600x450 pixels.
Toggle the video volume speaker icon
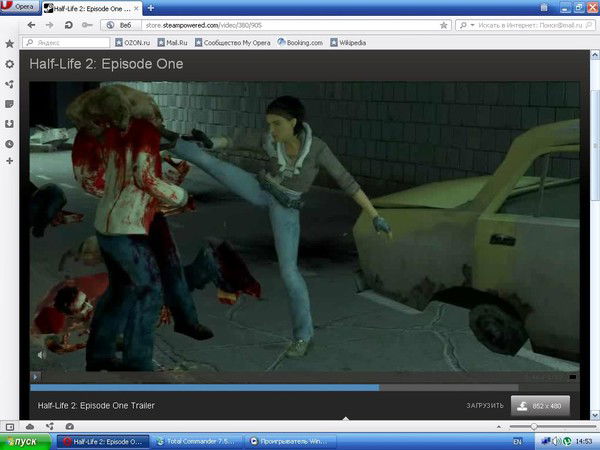click(41, 354)
